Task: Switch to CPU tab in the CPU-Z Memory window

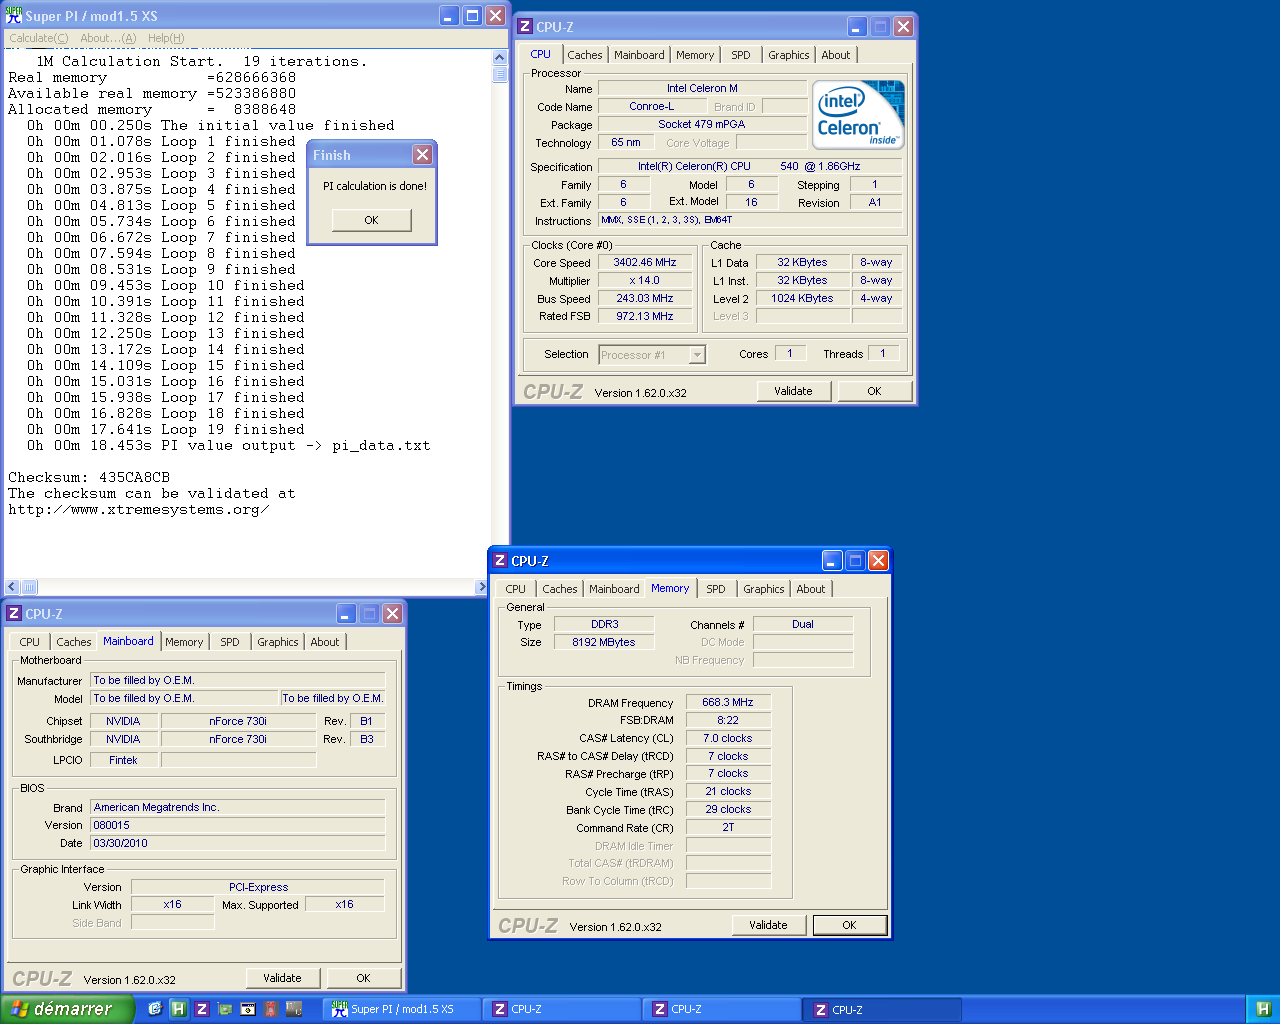Action: tap(516, 589)
